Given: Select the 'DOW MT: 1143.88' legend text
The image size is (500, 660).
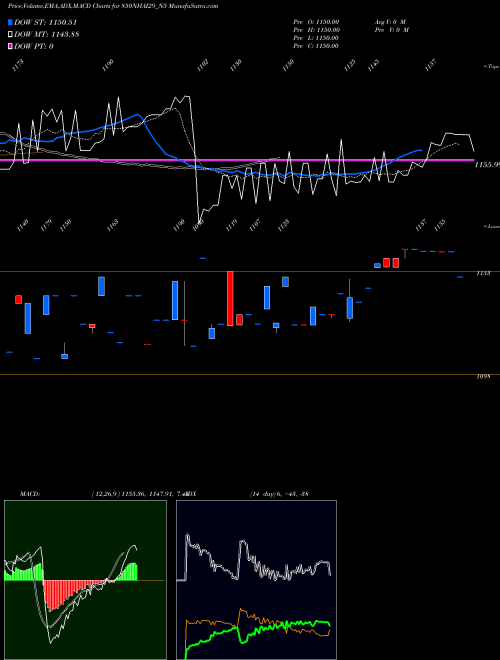Looking at the screenshot, I should click(47, 35).
